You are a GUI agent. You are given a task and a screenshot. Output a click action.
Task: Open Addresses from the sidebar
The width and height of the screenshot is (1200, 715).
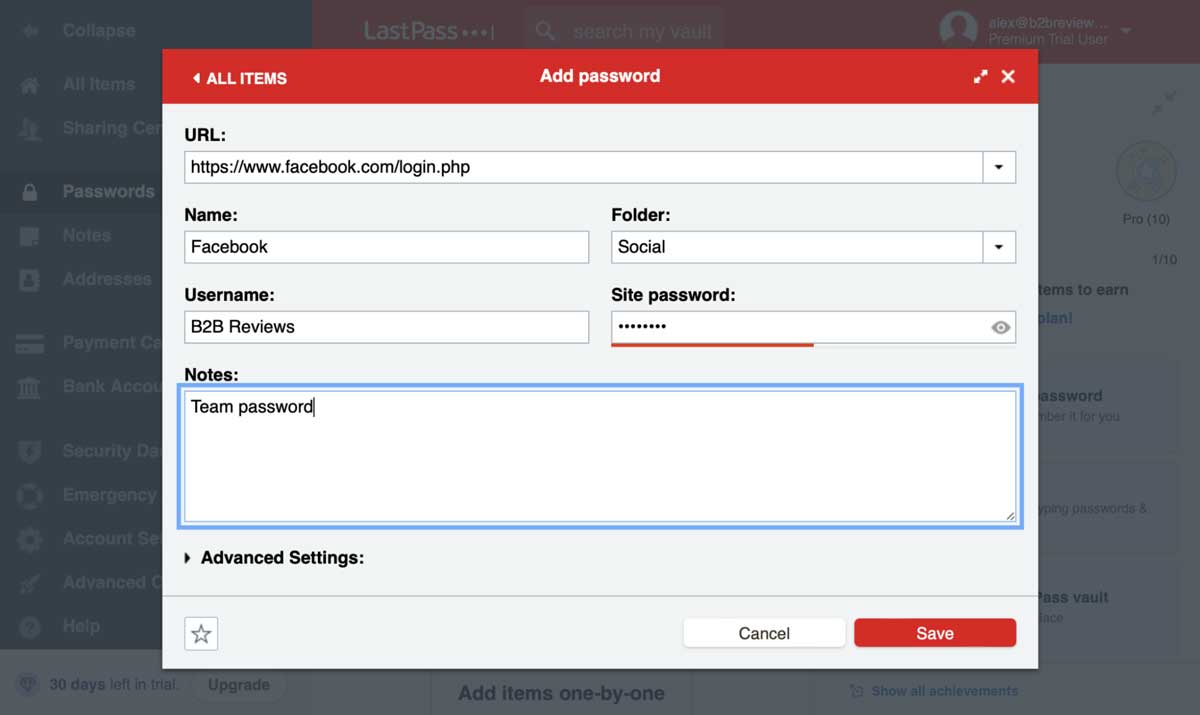click(x=106, y=279)
